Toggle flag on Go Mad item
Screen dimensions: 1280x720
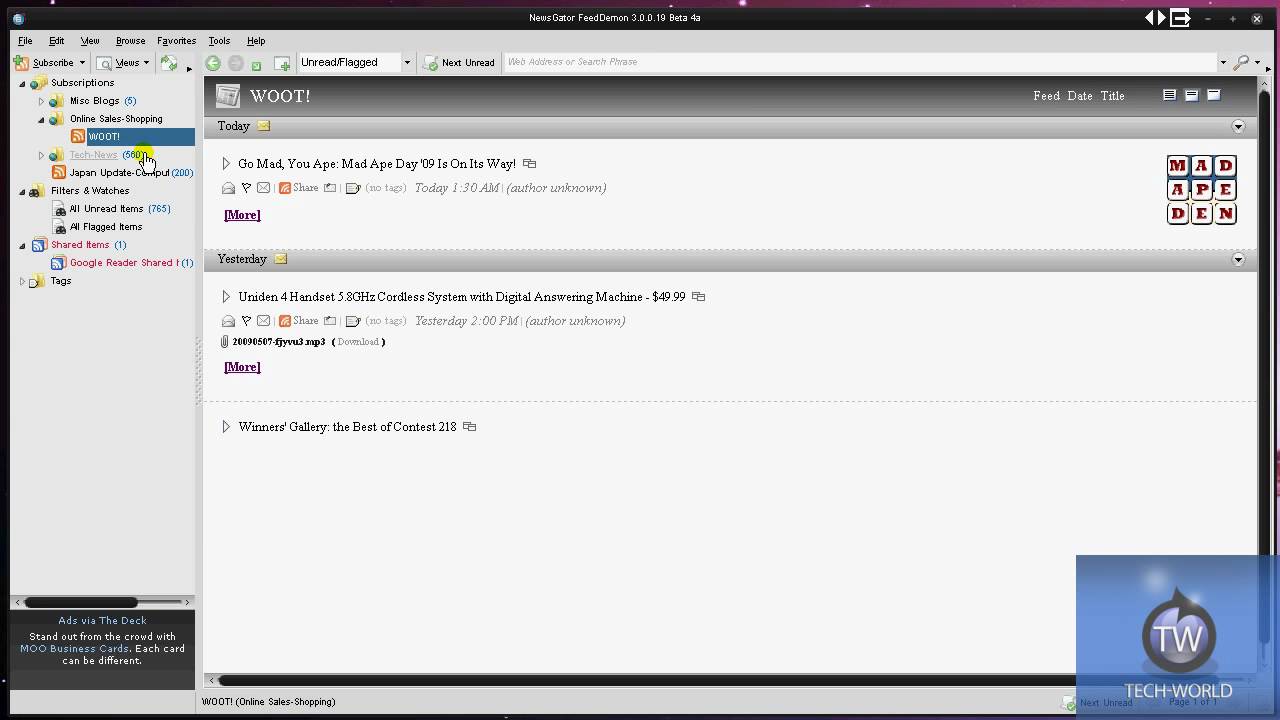[x=246, y=188]
